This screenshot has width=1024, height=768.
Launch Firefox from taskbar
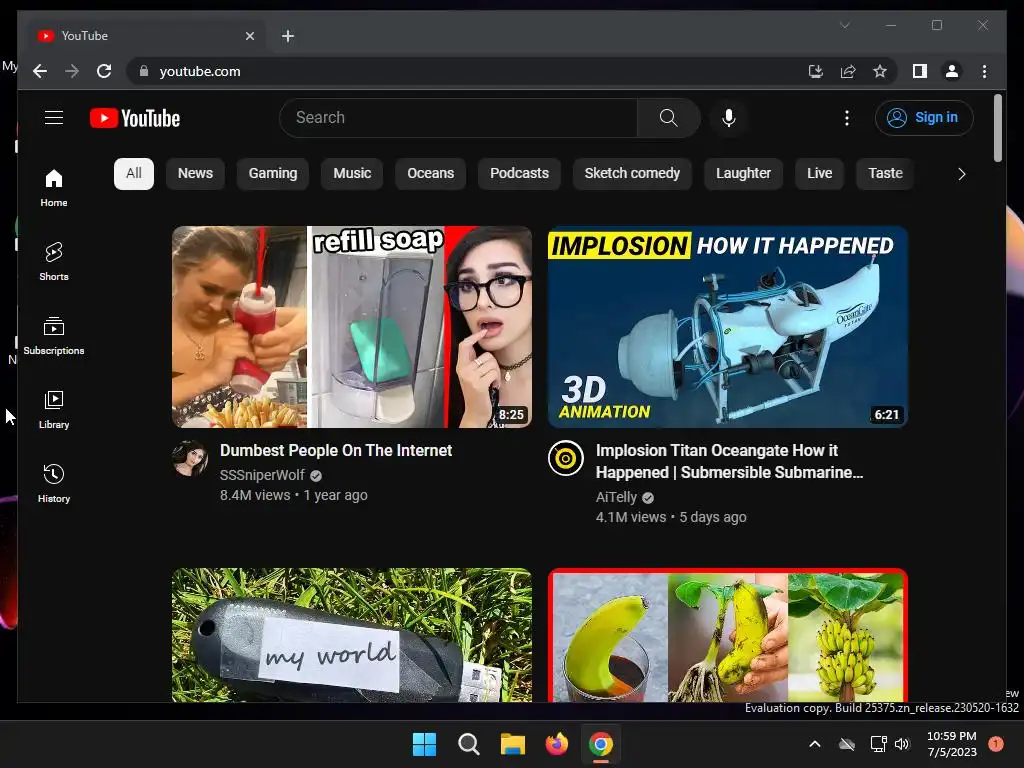[556, 744]
